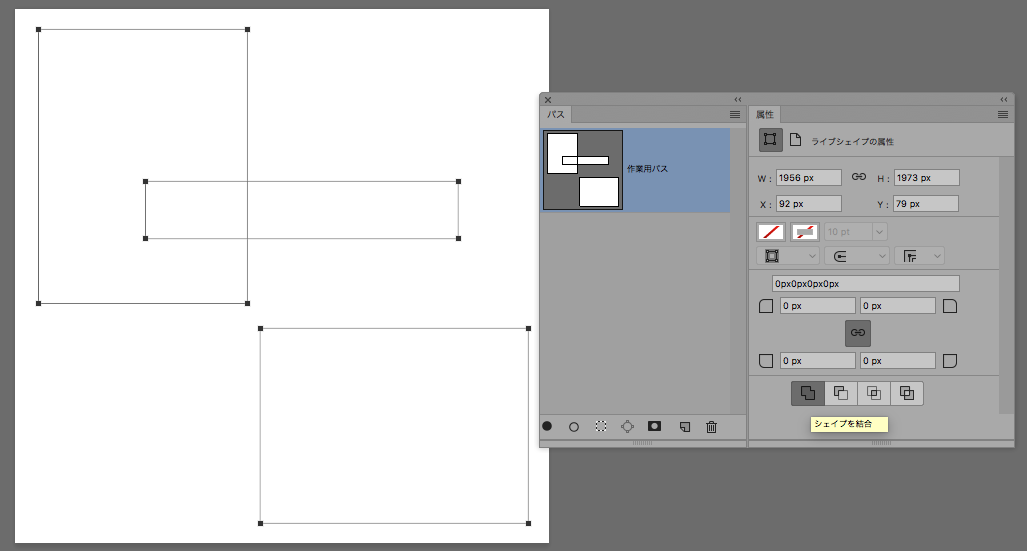Image resolution: width=1027 pixels, height=551 pixels.
Task: Select the 作業用パス path thumbnail
Action: [583, 170]
